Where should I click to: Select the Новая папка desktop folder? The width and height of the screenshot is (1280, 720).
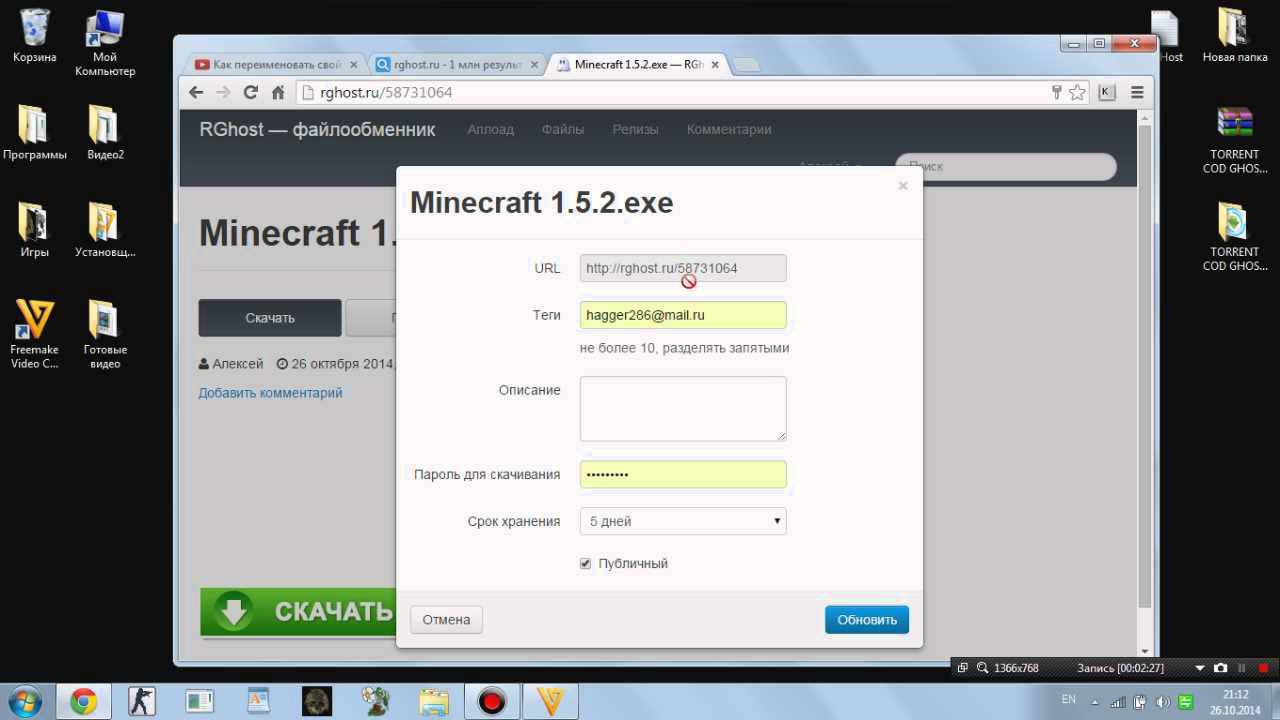[1235, 36]
